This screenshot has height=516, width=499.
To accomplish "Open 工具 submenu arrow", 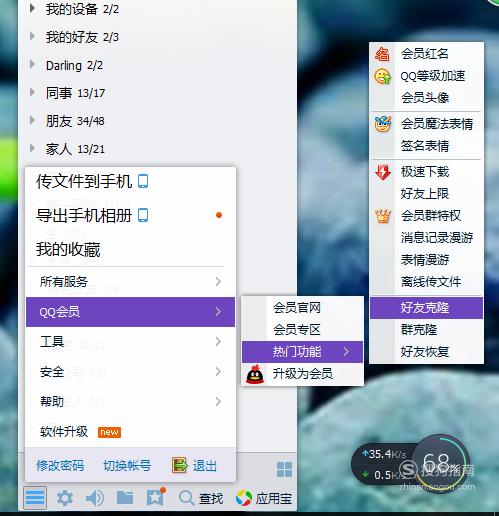I will 218,341.
